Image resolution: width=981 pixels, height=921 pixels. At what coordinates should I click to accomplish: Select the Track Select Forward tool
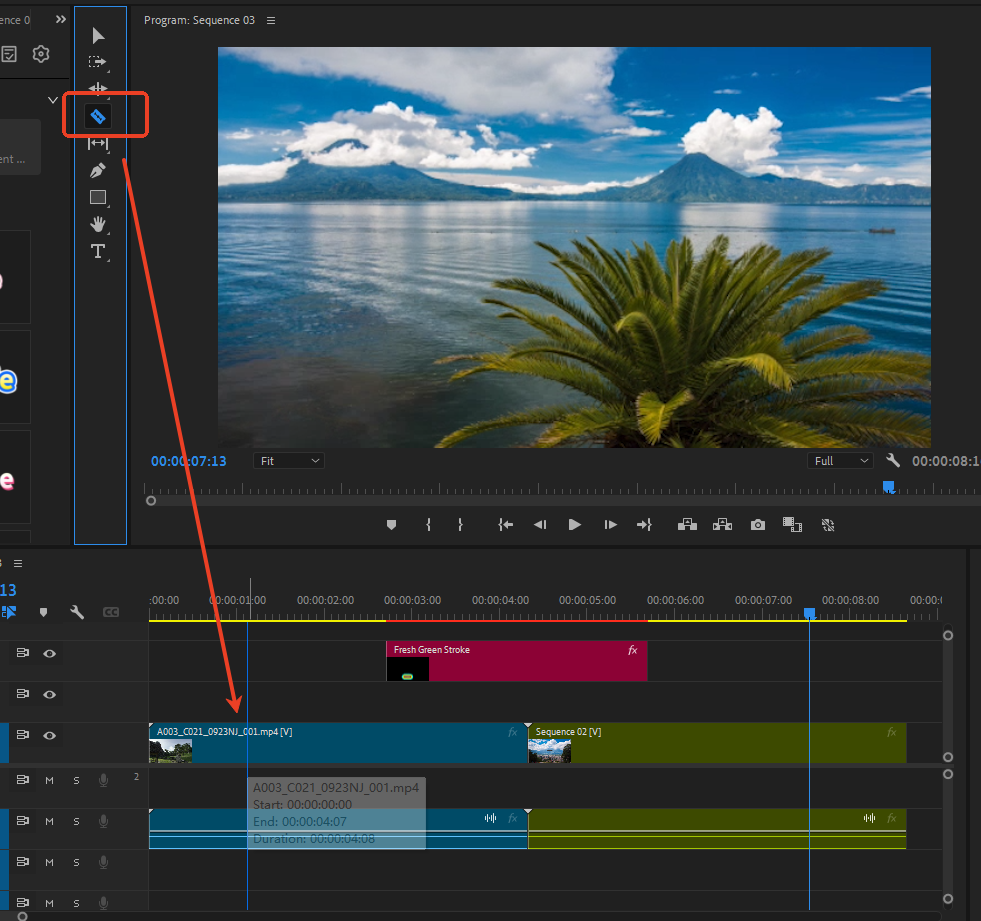tap(99, 62)
